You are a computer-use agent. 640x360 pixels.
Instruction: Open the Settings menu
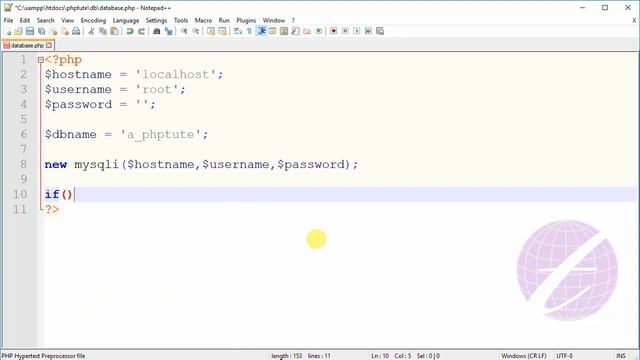click(x=156, y=20)
